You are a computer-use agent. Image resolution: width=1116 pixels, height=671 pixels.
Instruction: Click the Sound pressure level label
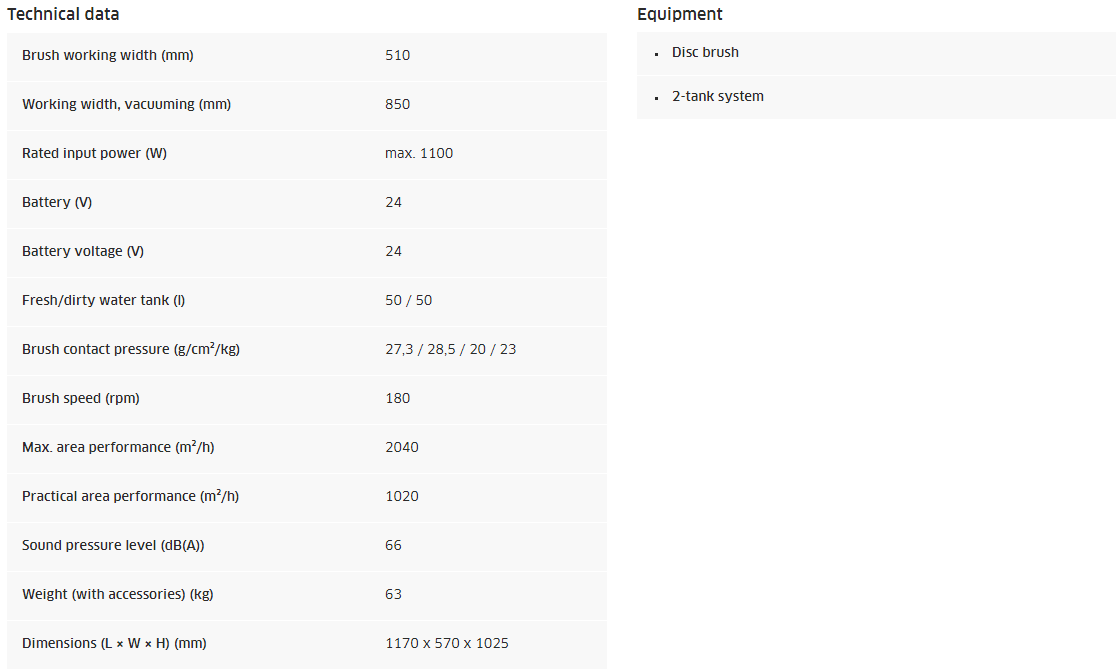point(113,545)
